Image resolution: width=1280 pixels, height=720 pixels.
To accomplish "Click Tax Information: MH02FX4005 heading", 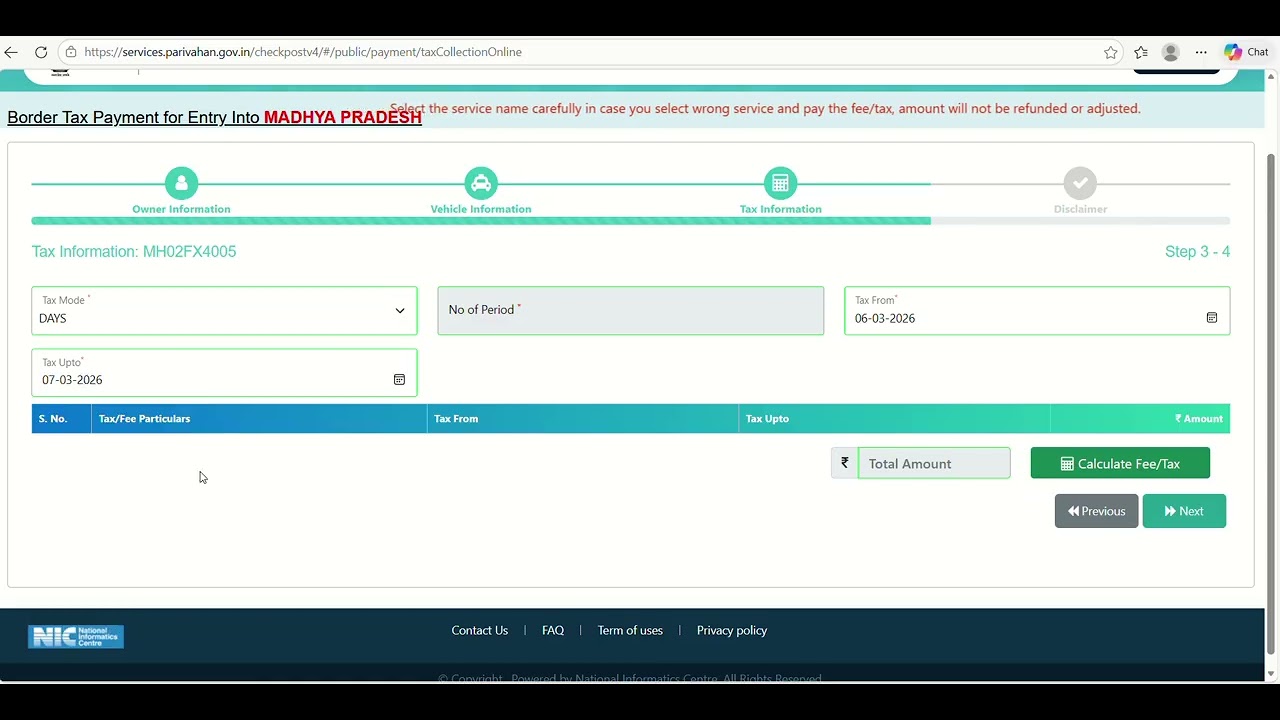I will pyautogui.click(x=134, y=251).
